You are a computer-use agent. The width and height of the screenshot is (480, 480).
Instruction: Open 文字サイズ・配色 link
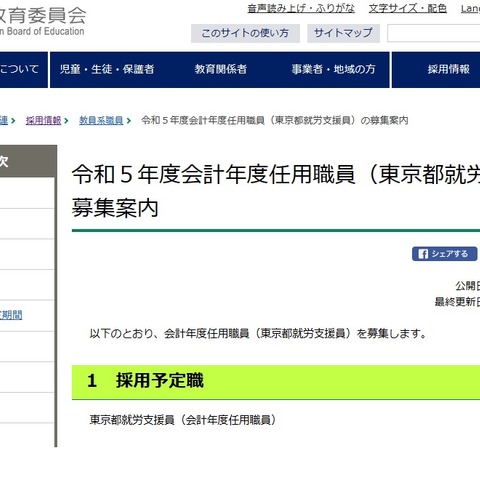point(408,8)
